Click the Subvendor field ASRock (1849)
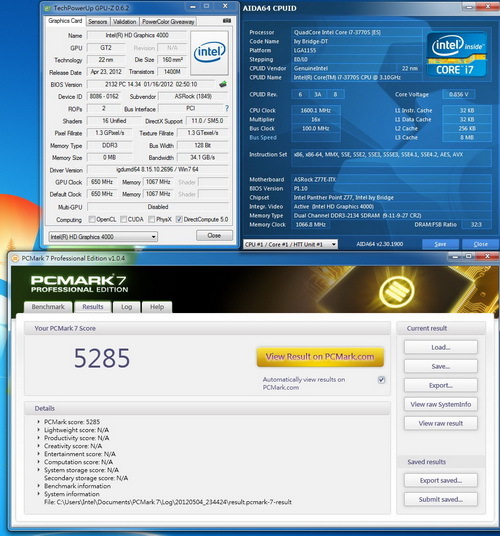Image resolution: width=500 pixels, height=536 pixels. tap(193, 96)
